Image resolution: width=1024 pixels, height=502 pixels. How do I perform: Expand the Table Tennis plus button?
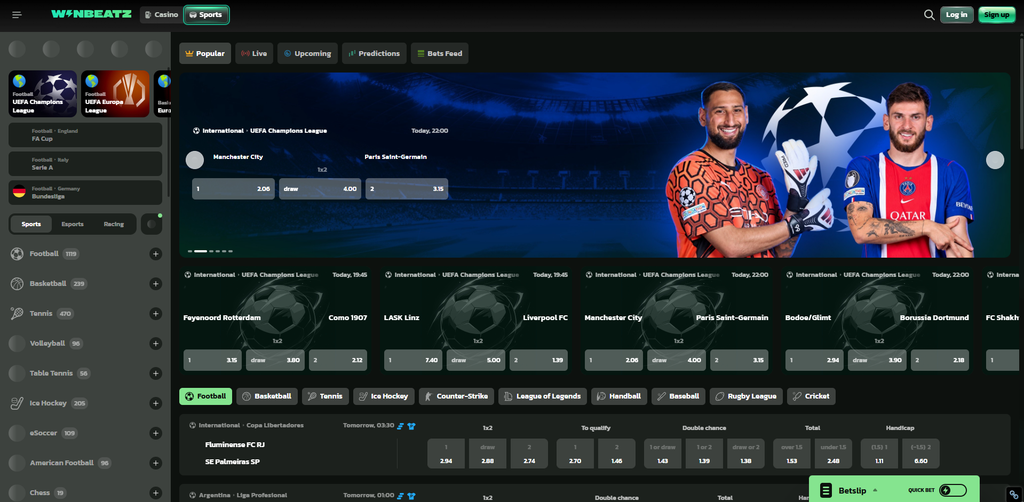(155, 373)
